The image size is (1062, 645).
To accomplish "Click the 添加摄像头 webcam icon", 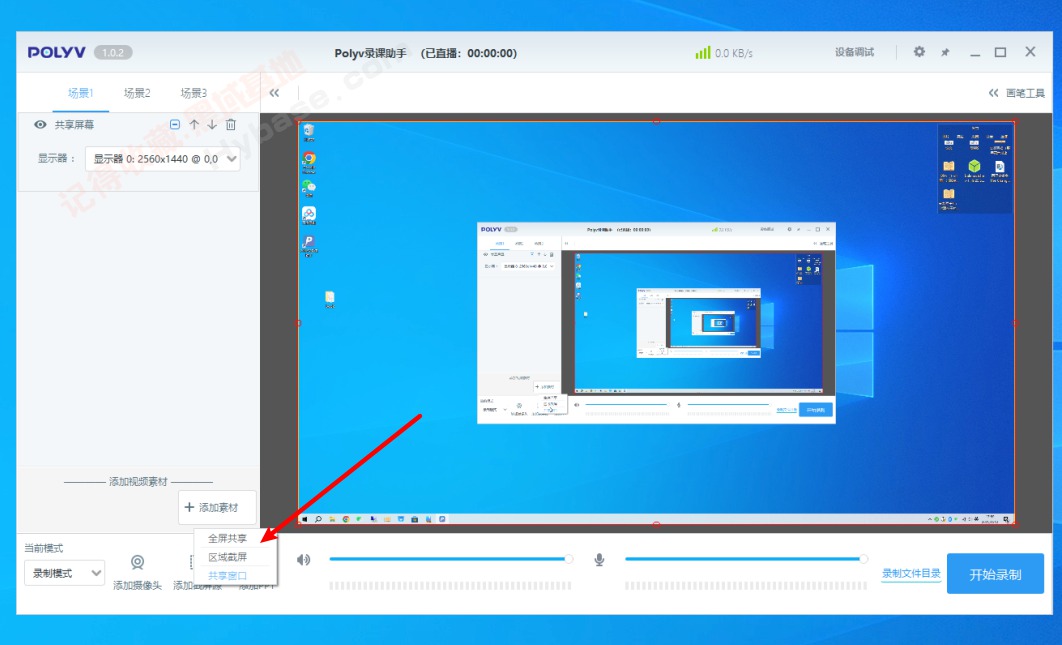I will coord(137,562).
